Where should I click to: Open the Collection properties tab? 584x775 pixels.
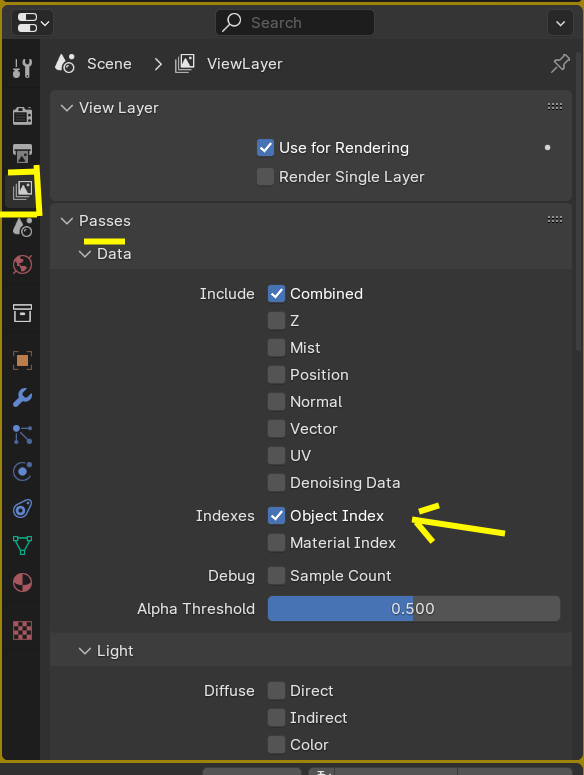(x=22, y=312)
